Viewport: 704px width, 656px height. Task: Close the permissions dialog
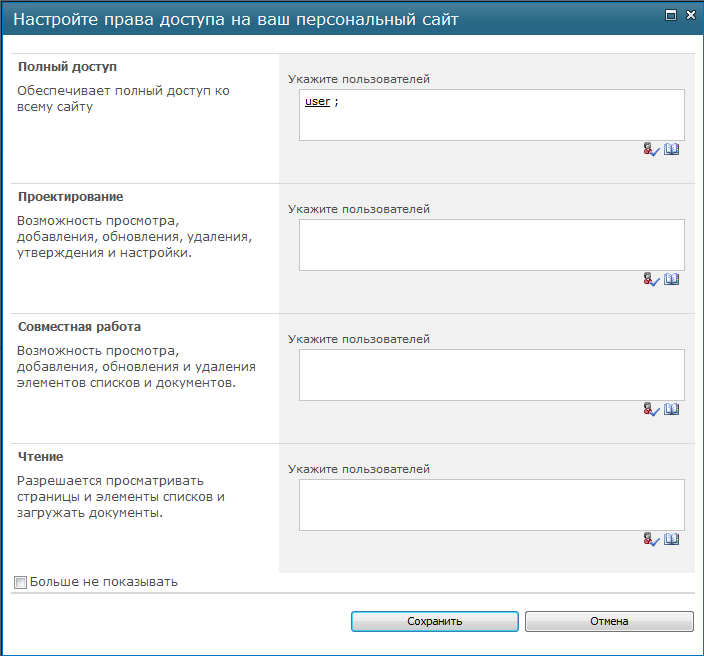pyautogui.click(x=691, y=15)
